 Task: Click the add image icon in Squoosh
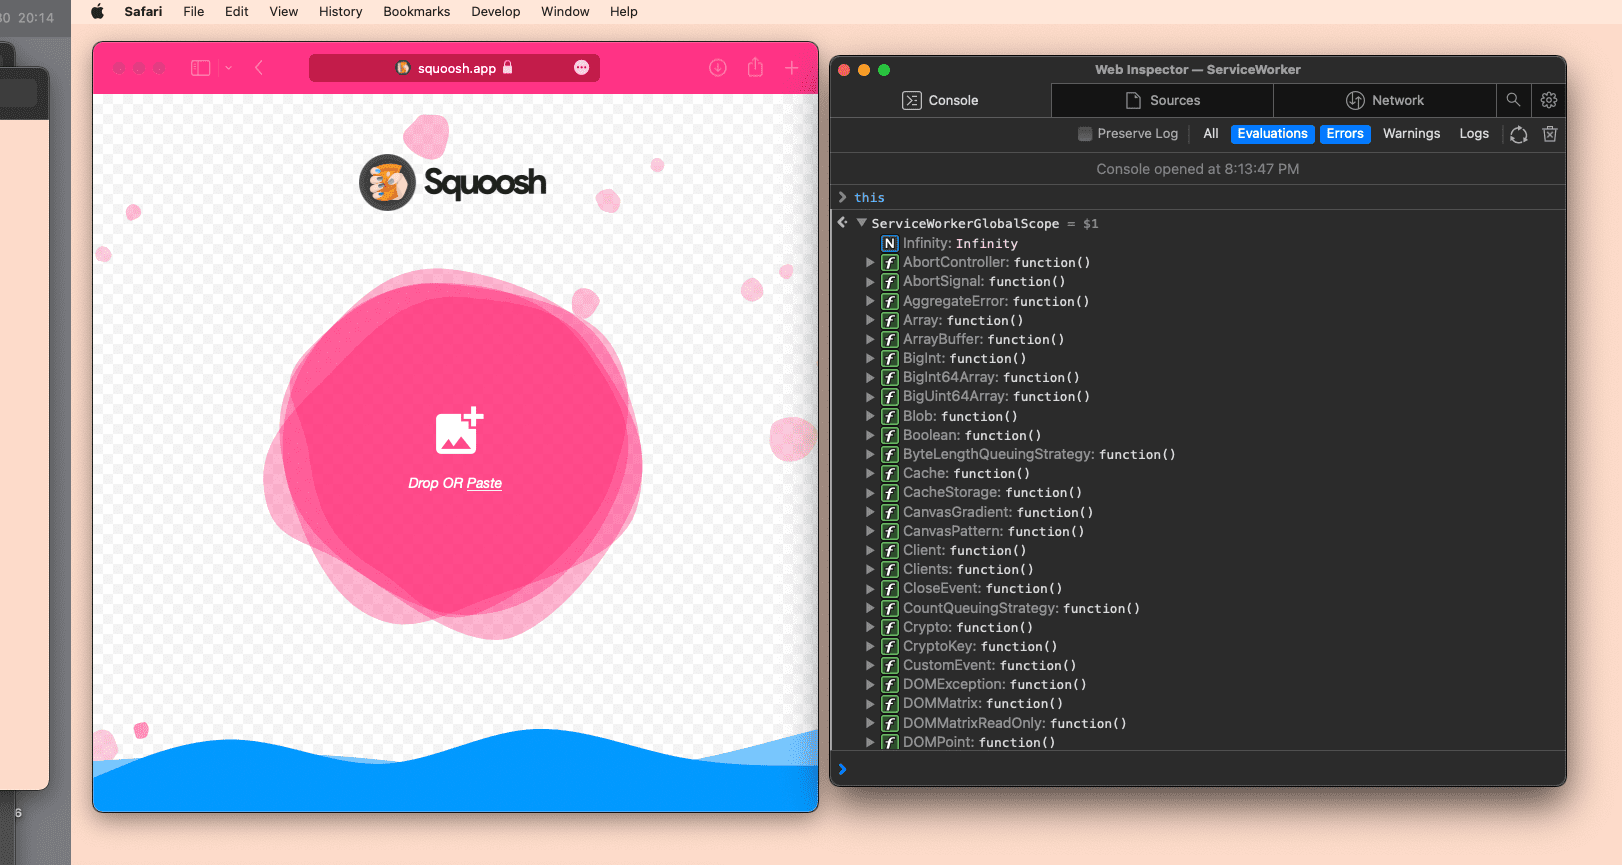click(458, 431)
